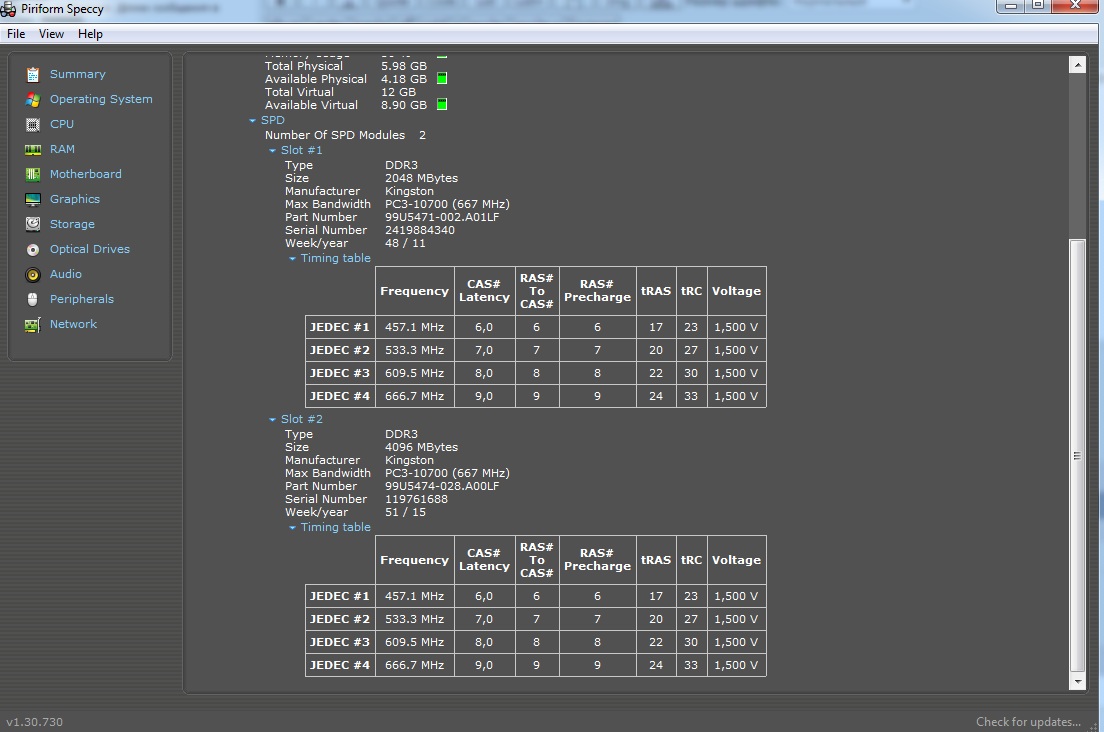Click the CPU chip icon
The image size is (1104, 732).
click(x=32, y=125)
